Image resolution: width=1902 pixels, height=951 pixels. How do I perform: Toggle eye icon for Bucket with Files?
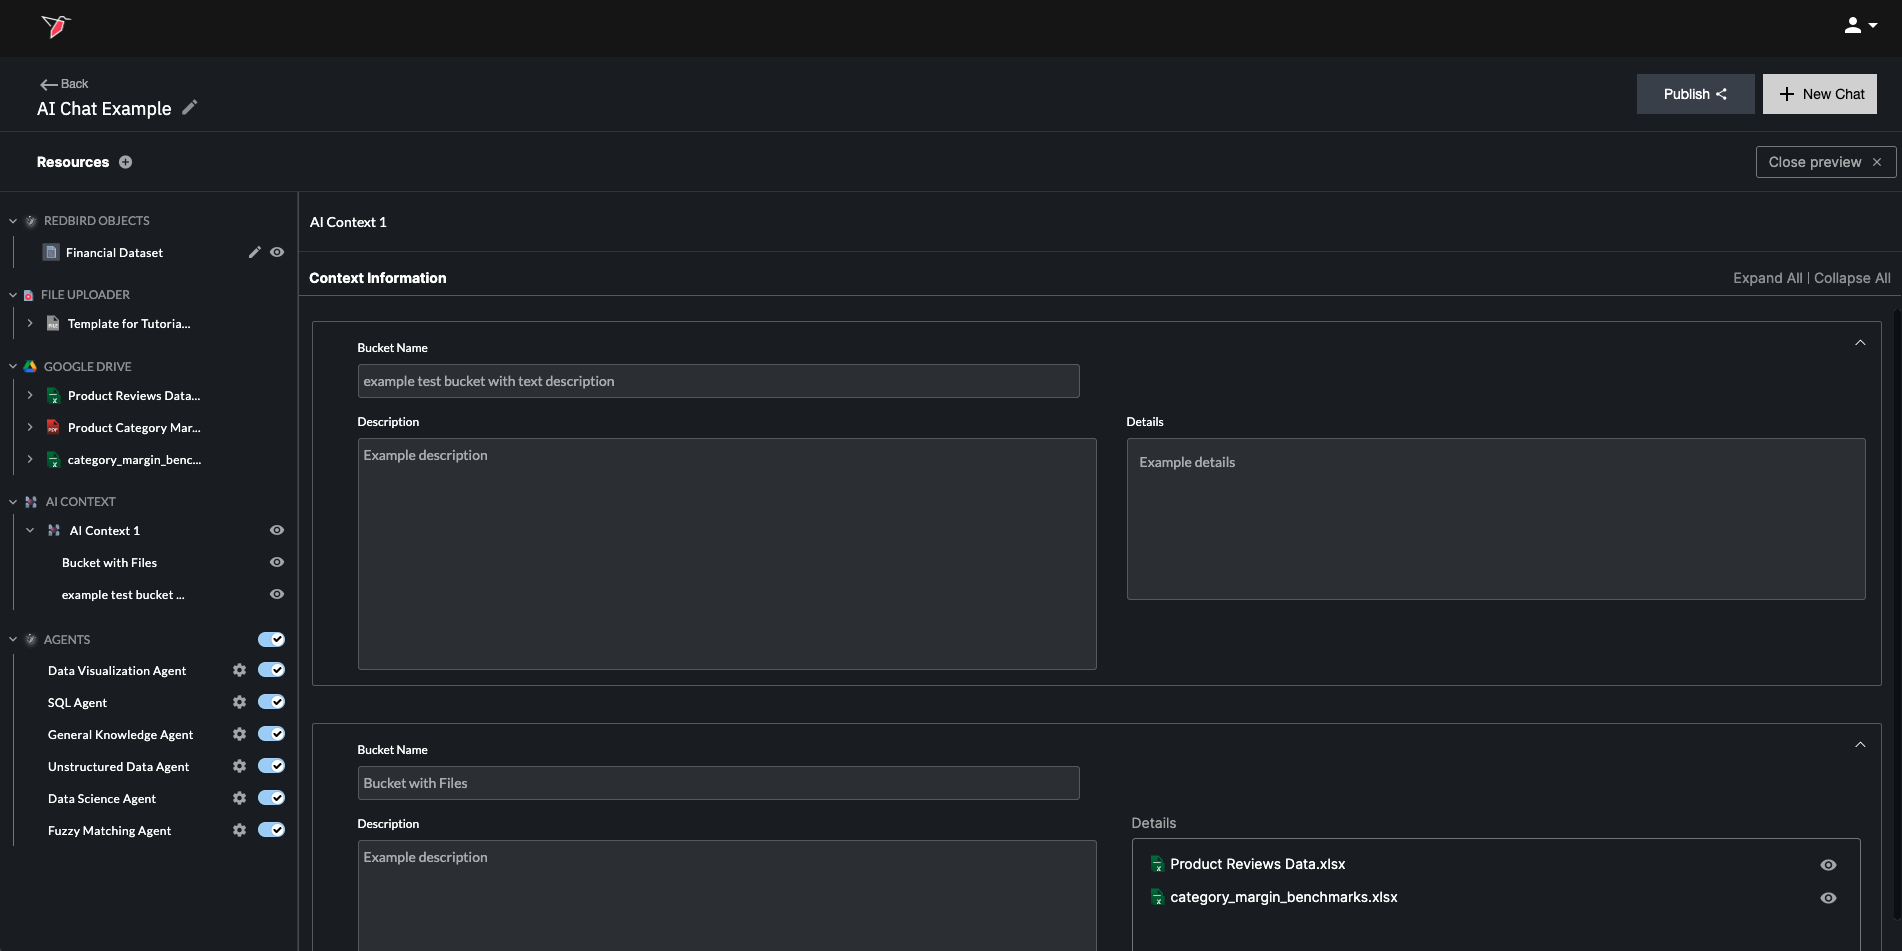click(277, 562)
